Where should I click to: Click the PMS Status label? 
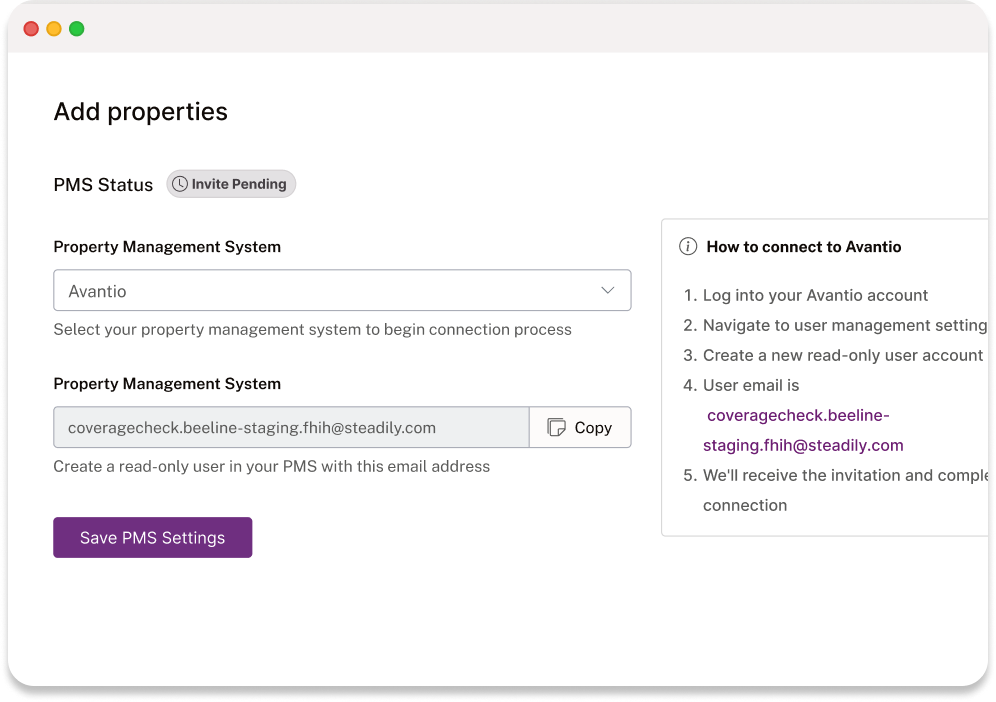103,184
